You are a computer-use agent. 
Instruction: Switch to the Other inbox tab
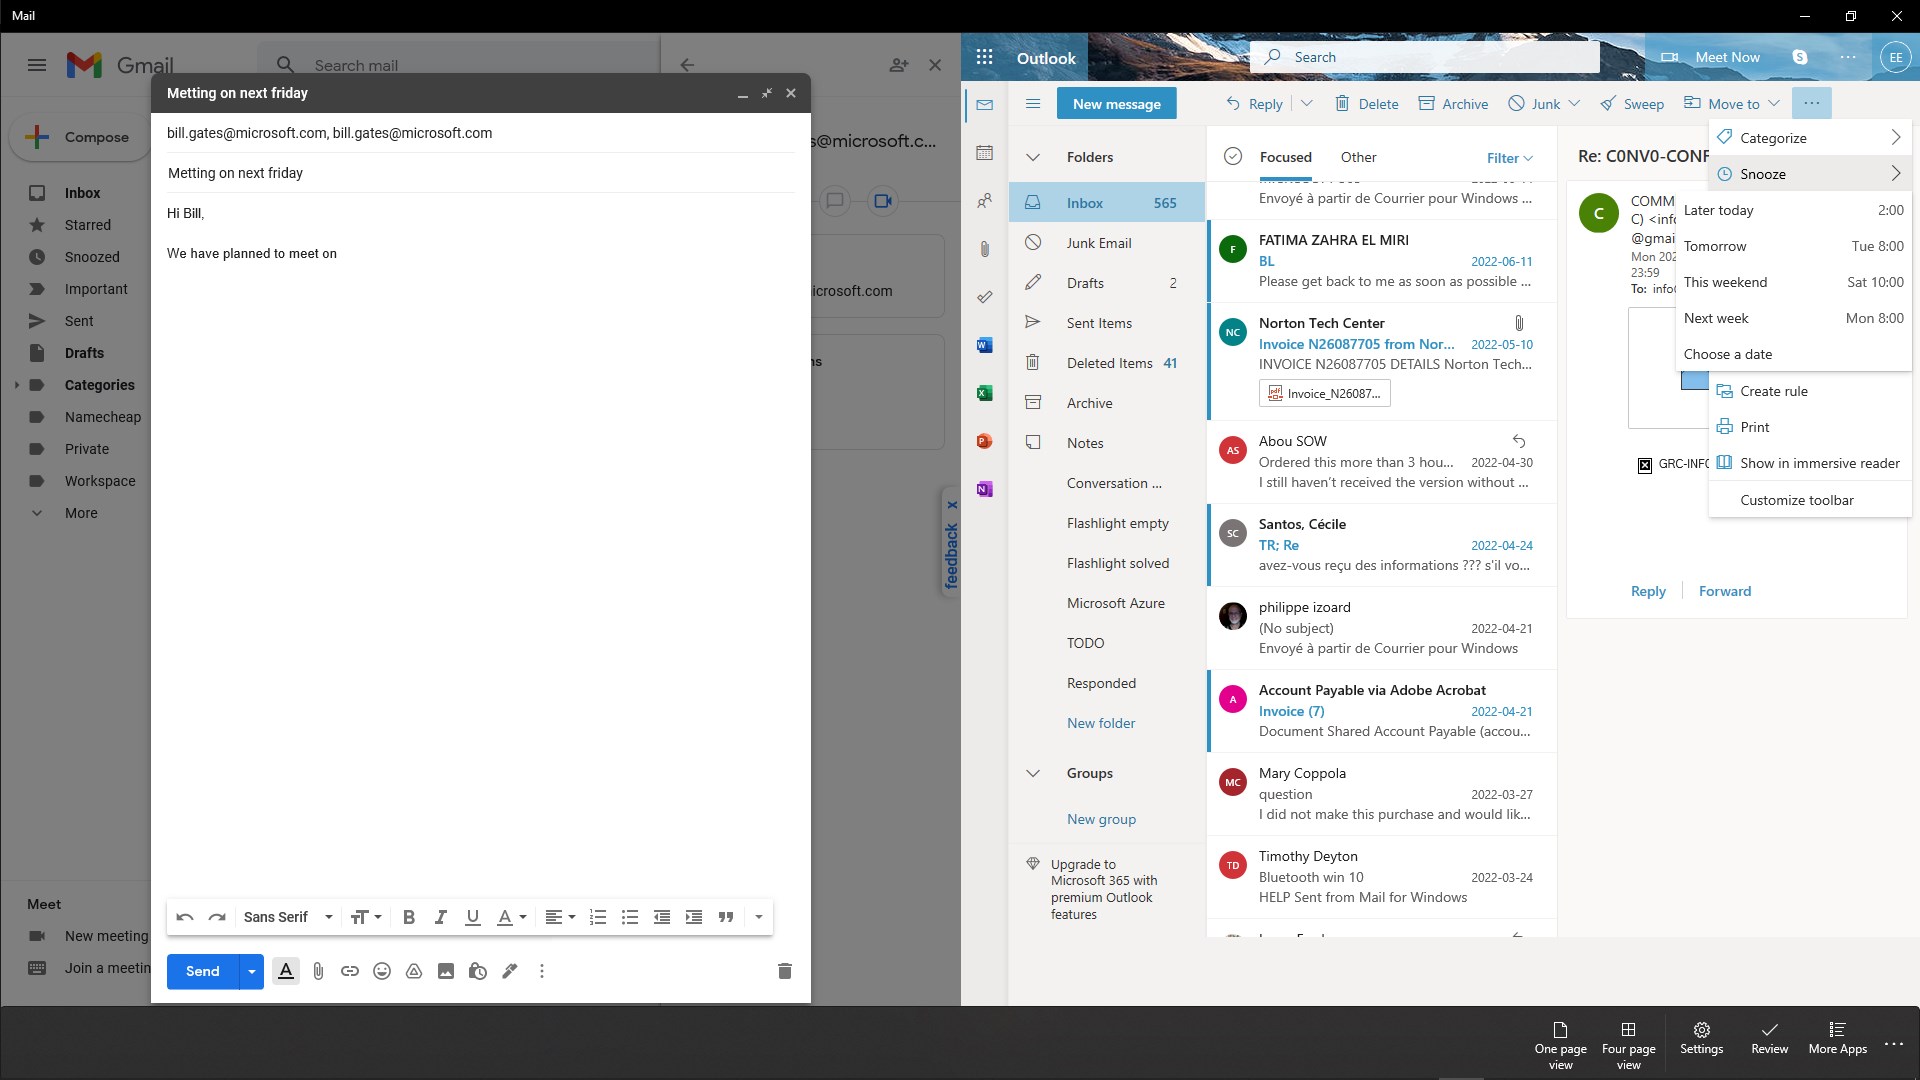pyautogui.click(x=1357, y=157)
